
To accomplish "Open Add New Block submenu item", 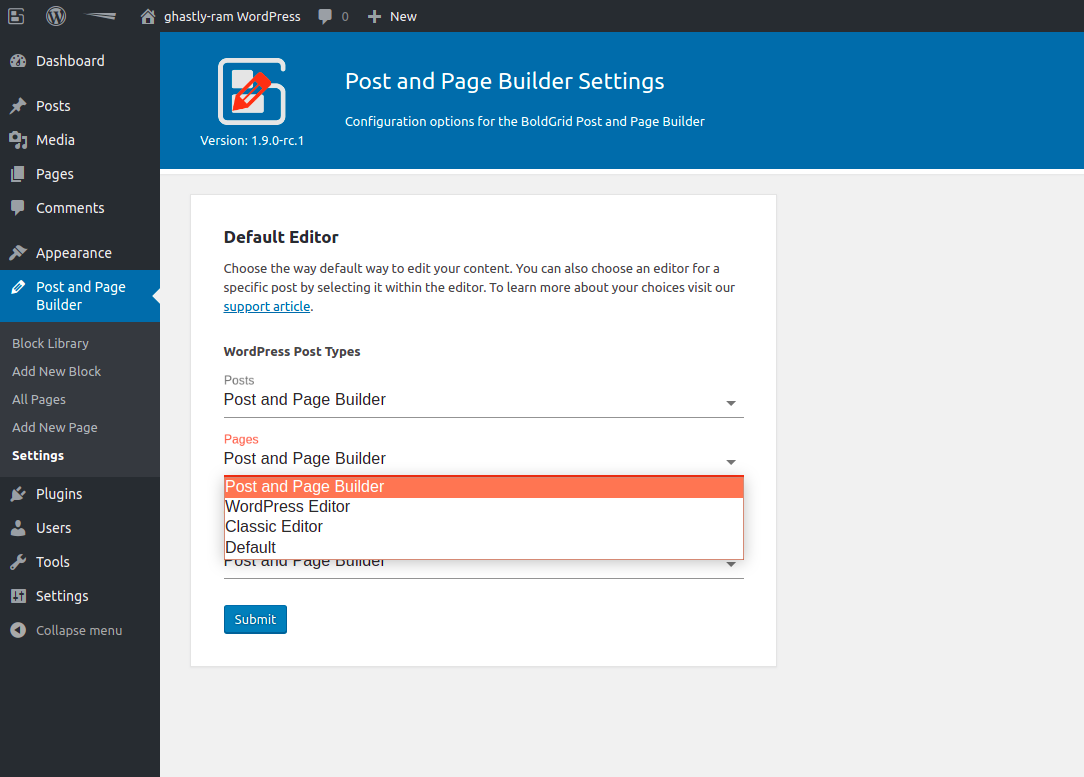I will [57, 371].
